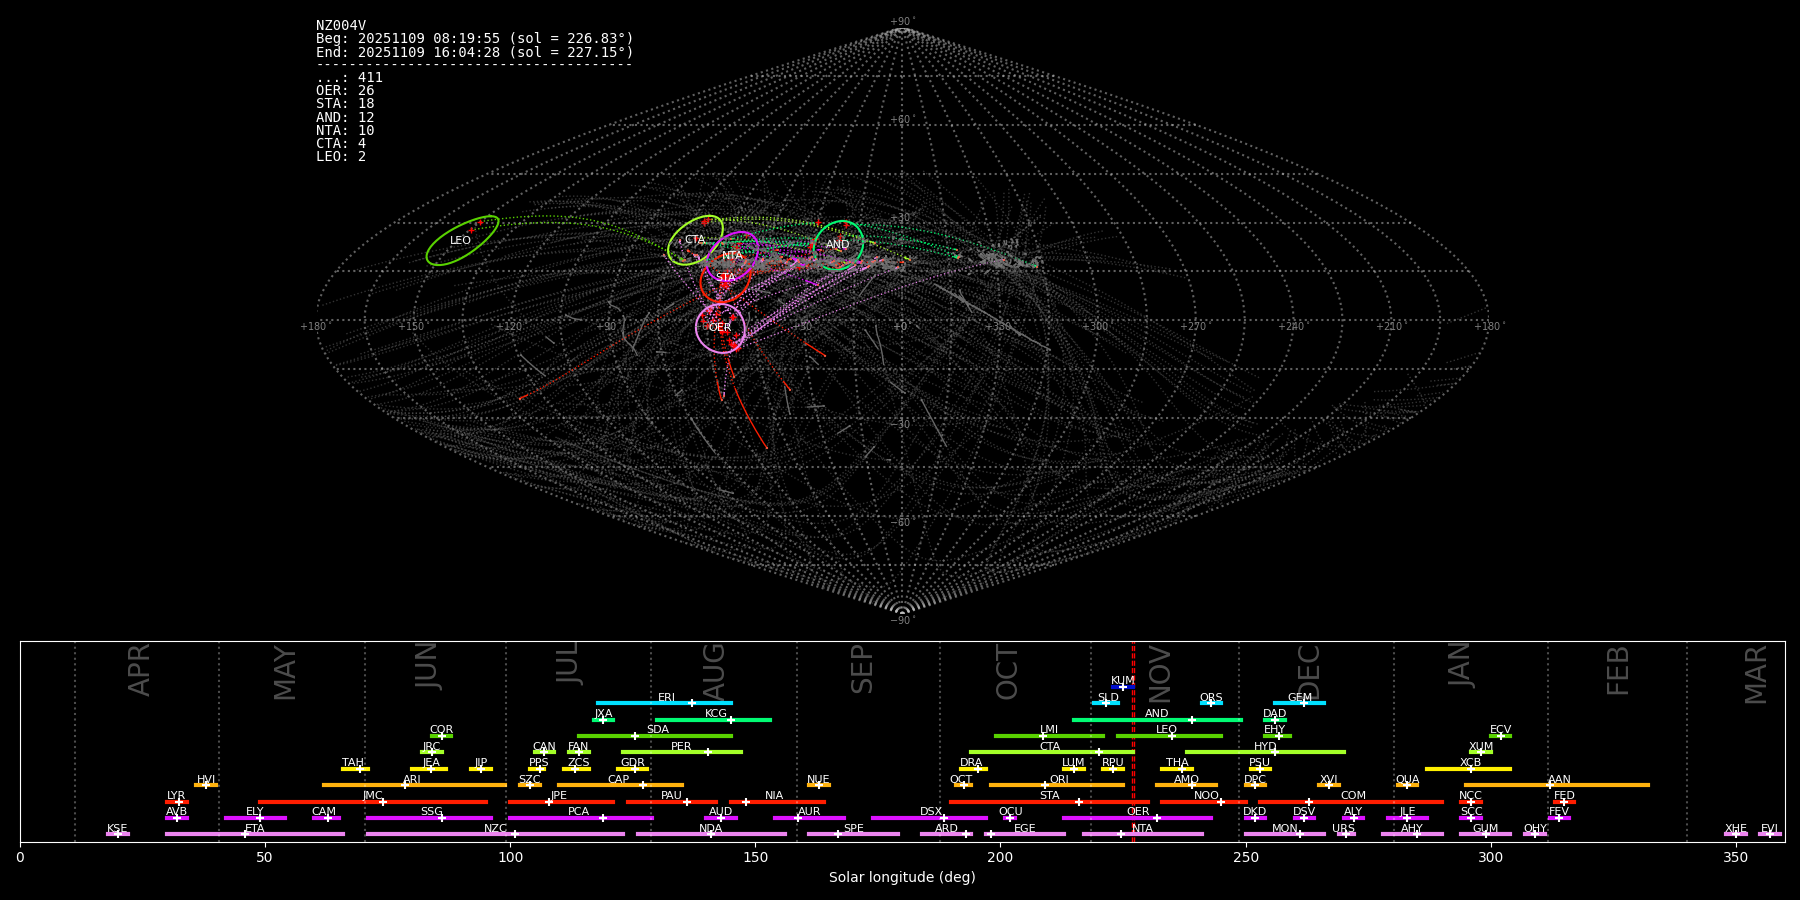
Task: Click the LYR shower bar in timeline
Action: 177,801
